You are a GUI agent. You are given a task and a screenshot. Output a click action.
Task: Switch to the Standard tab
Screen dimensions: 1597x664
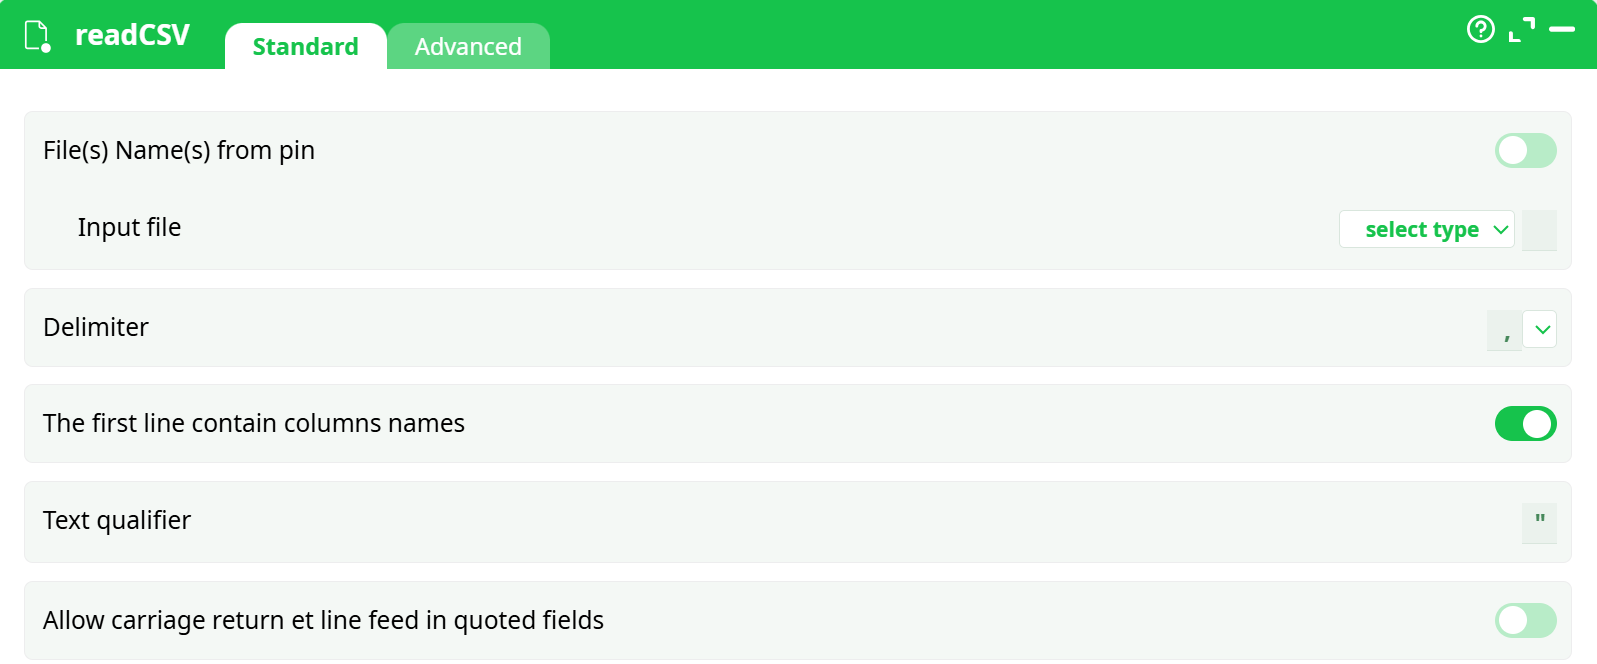click(305, 47)
